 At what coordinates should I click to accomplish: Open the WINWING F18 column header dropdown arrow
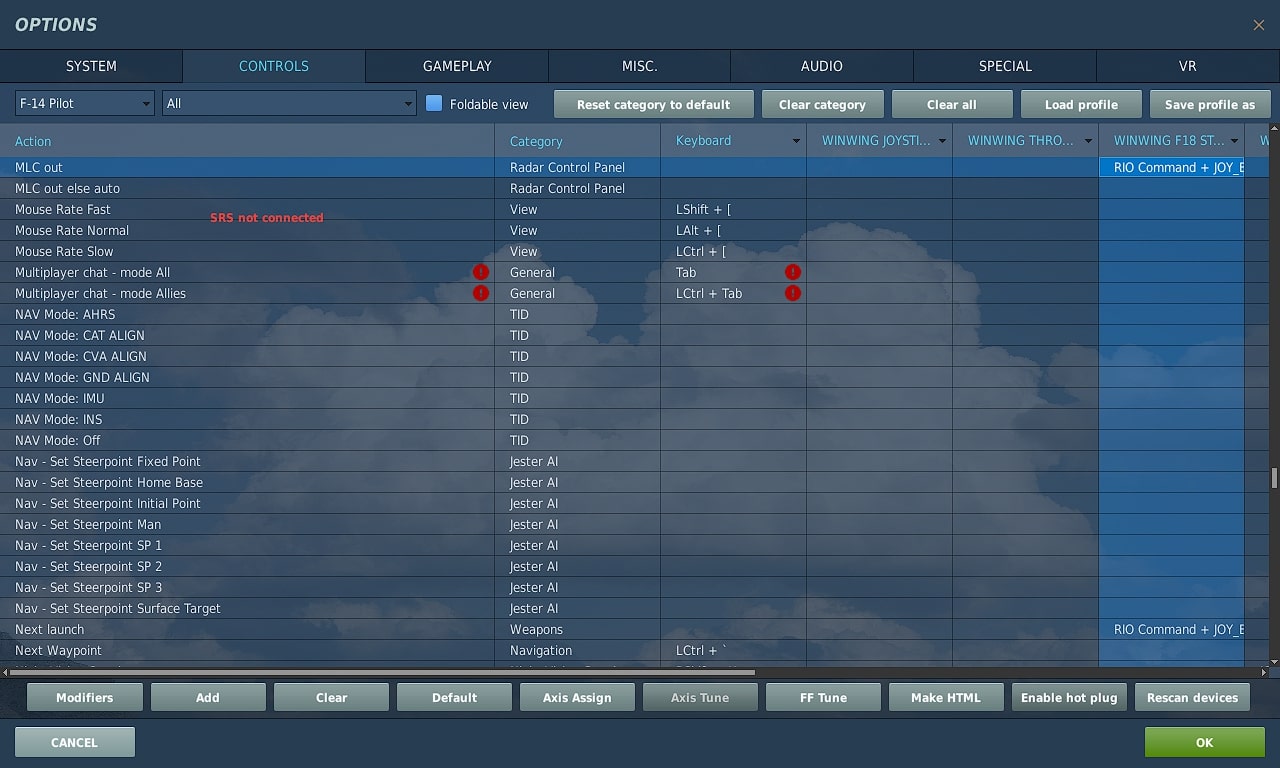[1234, 141]
